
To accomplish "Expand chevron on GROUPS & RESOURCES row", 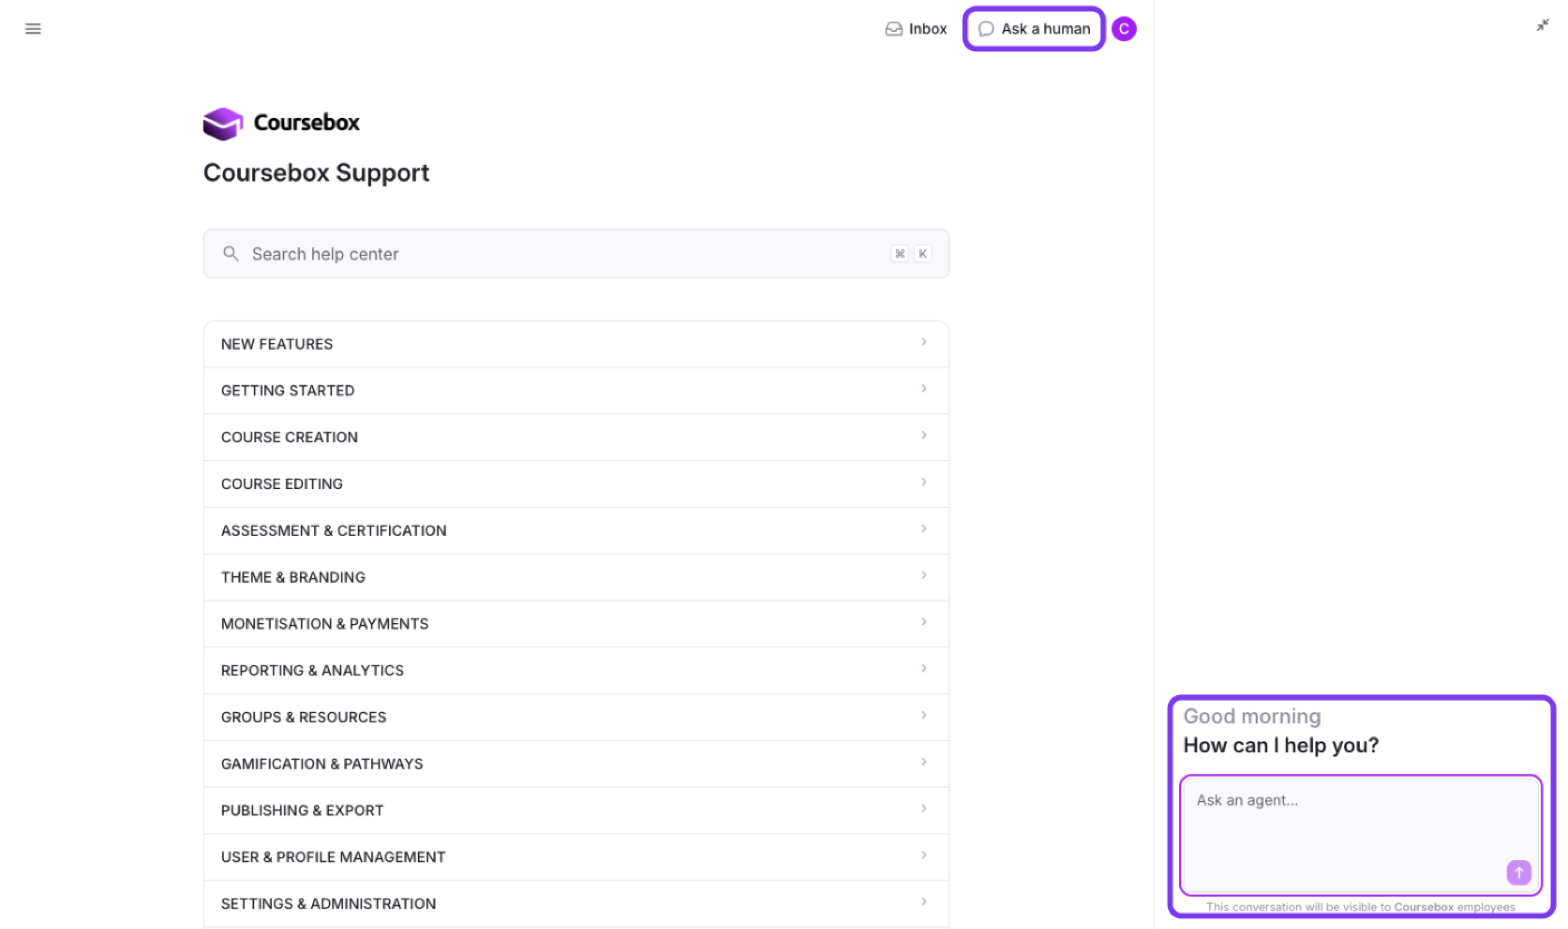I will click(x=924, y=715).
